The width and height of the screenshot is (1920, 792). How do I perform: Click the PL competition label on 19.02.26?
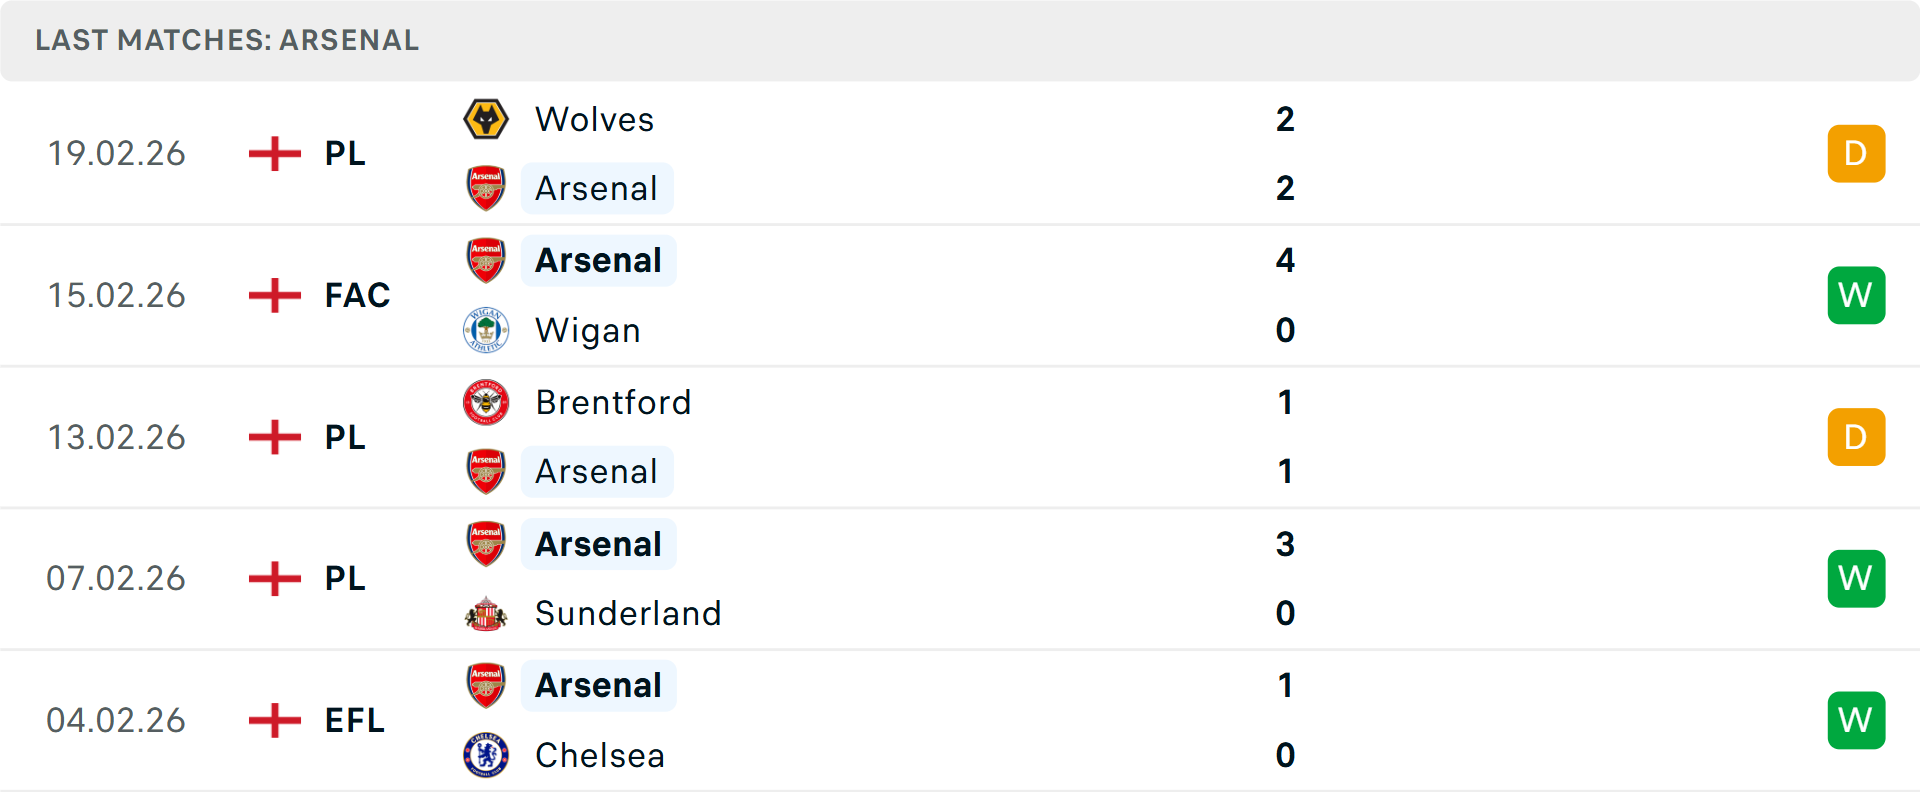tap(343, 153)
